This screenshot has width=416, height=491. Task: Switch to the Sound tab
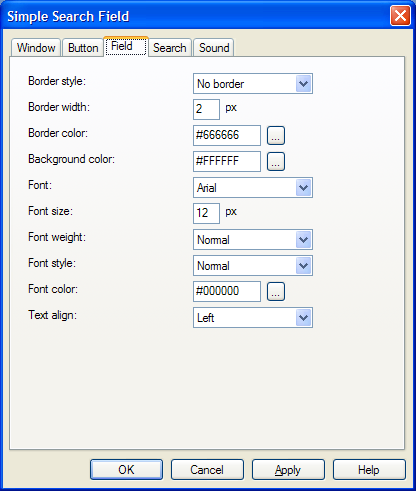214,48
